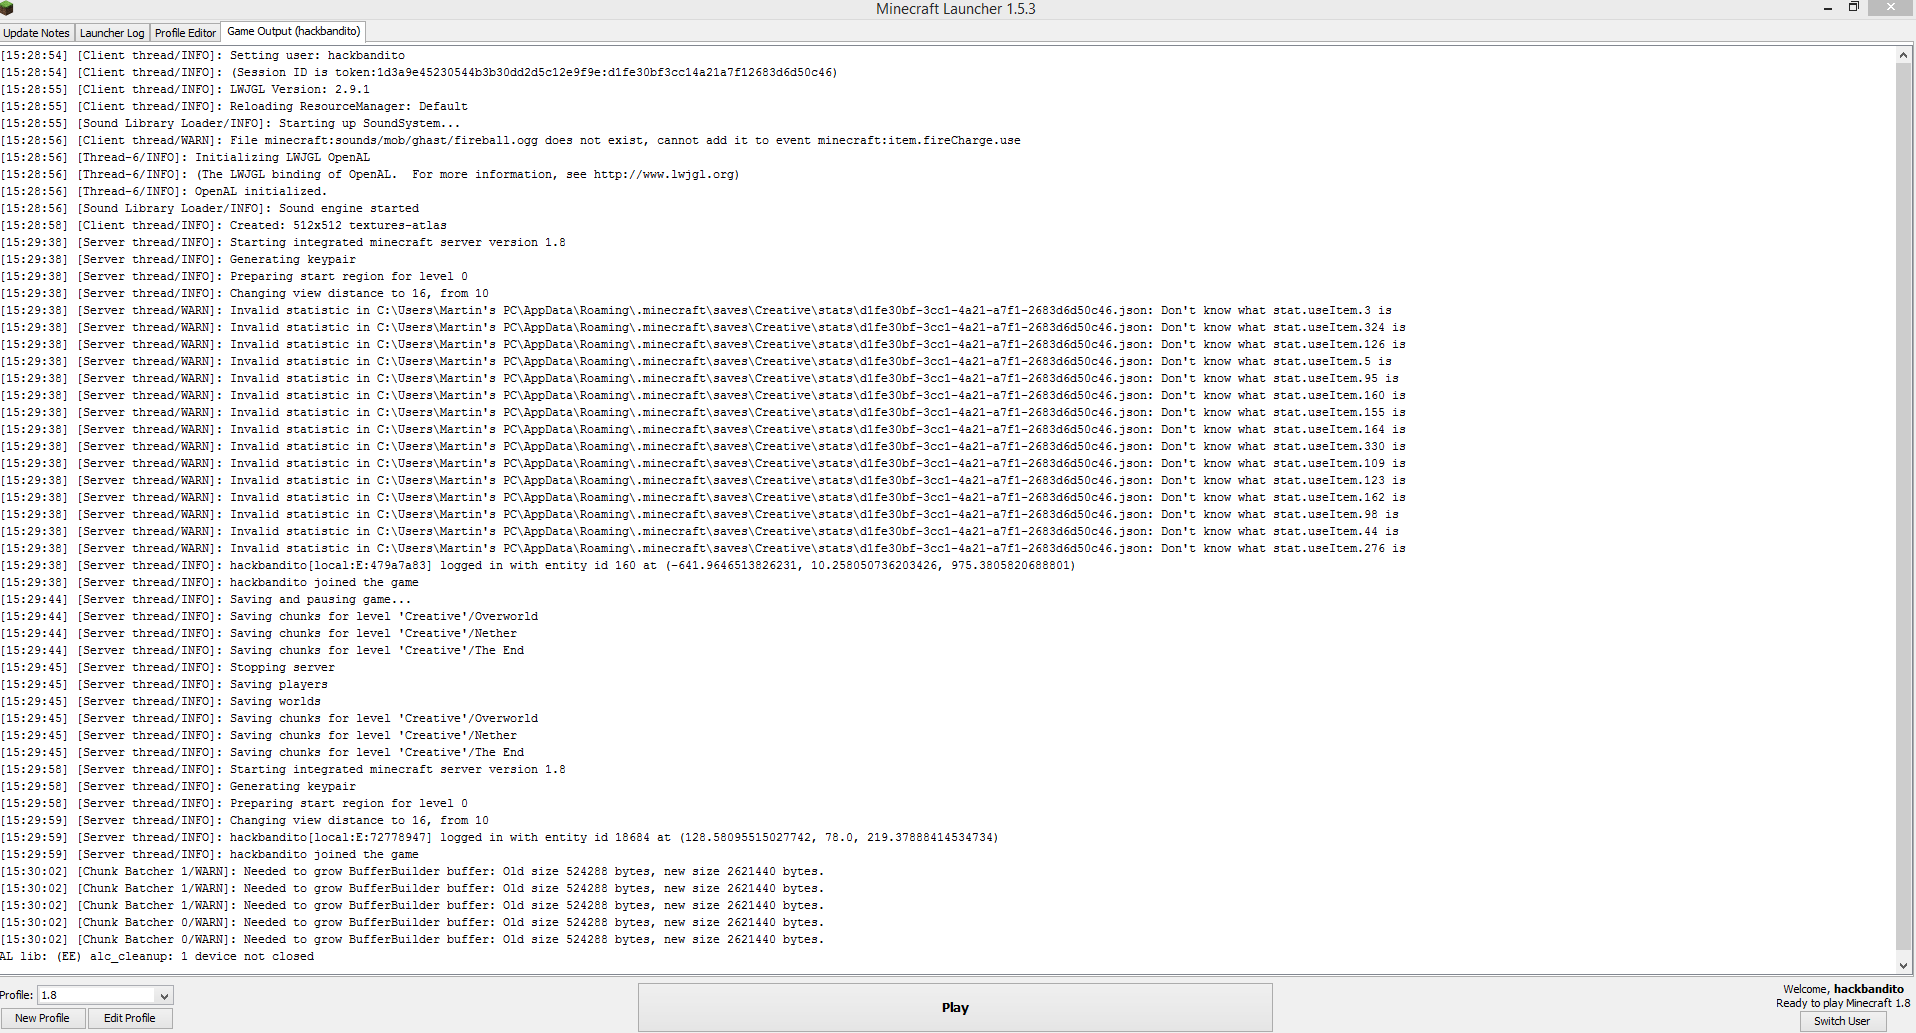Viewport: 1916px width, 1033px height.
Task: Click the "Setting user: hackbandito" log line
Action: tap(203, 56)
